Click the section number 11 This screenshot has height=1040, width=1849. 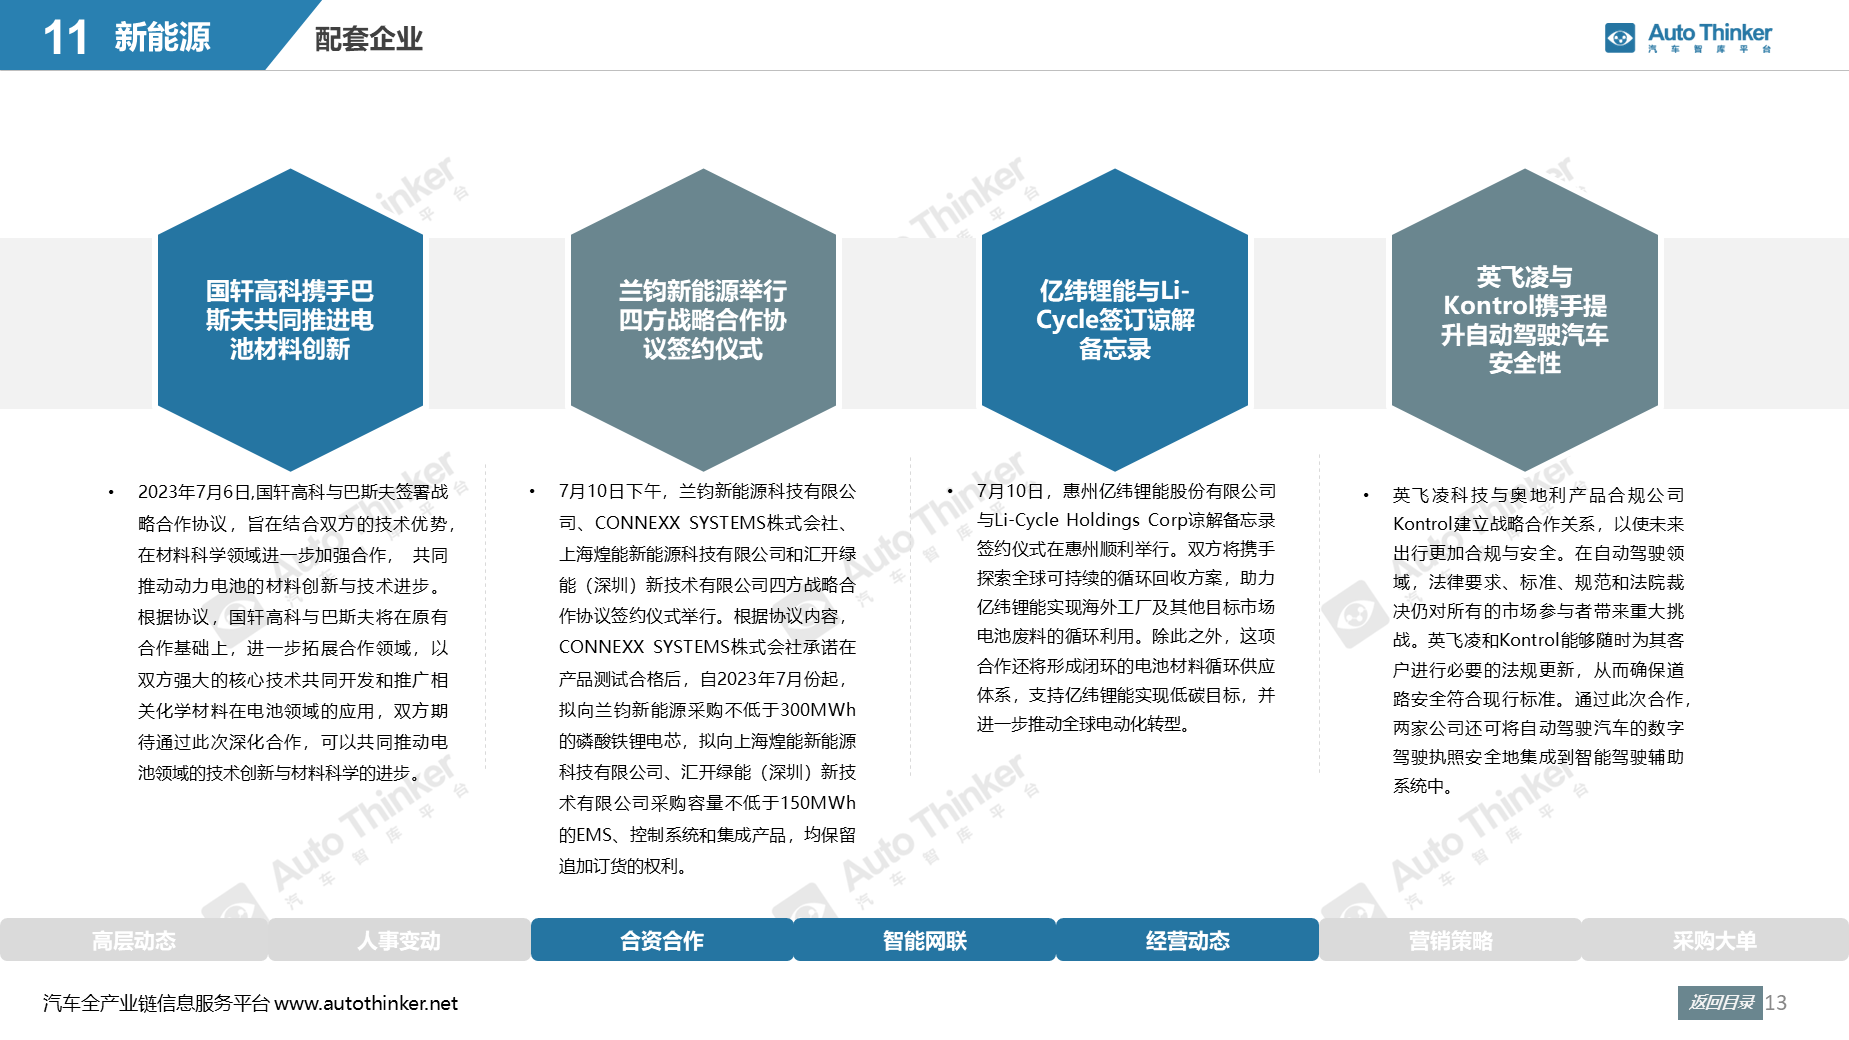pyautogui.click(x=65, y=38)
